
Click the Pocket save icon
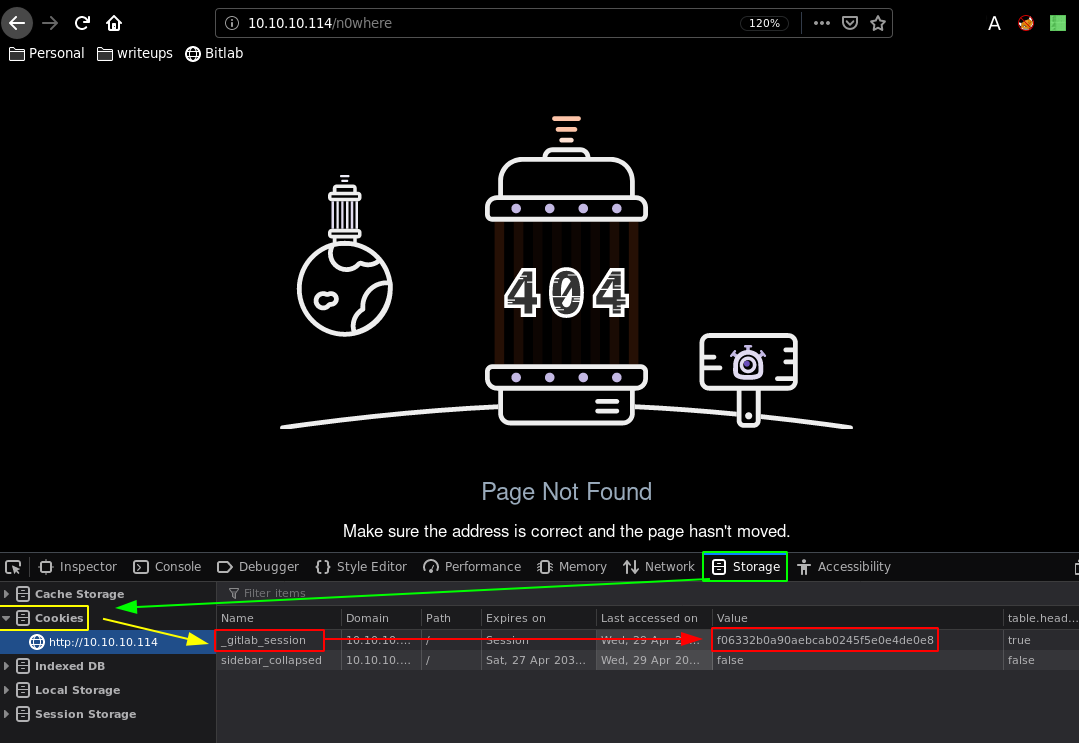[849, 23]
